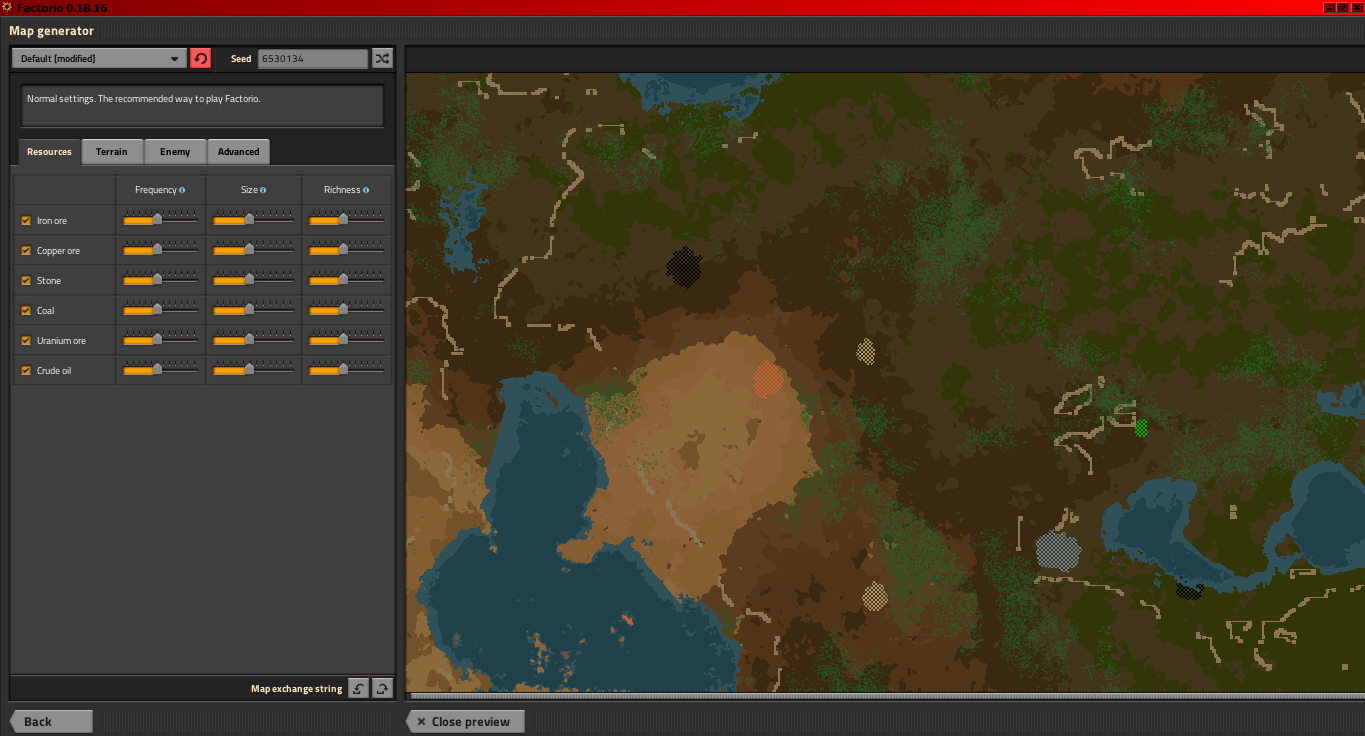The image size is (1365, 736).
Task: Randomize the map seed with shuffle icon
Action: [x=382, y=59]
